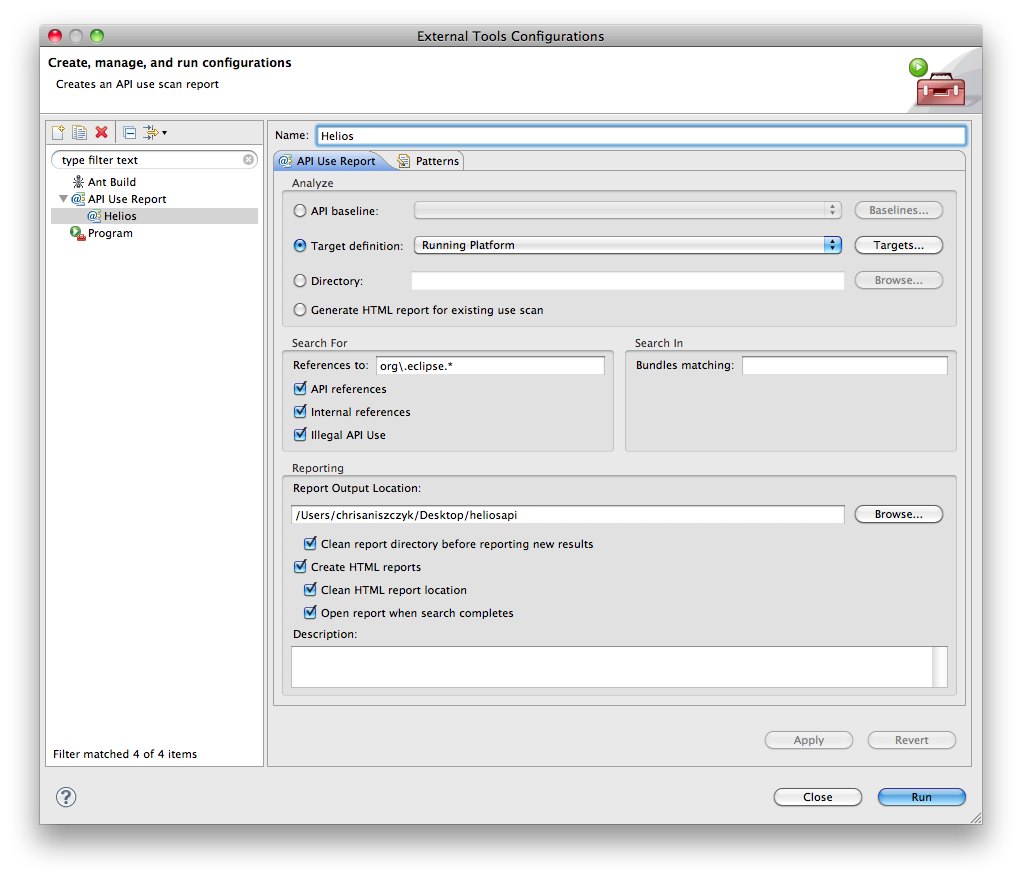Click the Revert button
This screenshot has height=879, width=1022.
(x=911, y=740)
